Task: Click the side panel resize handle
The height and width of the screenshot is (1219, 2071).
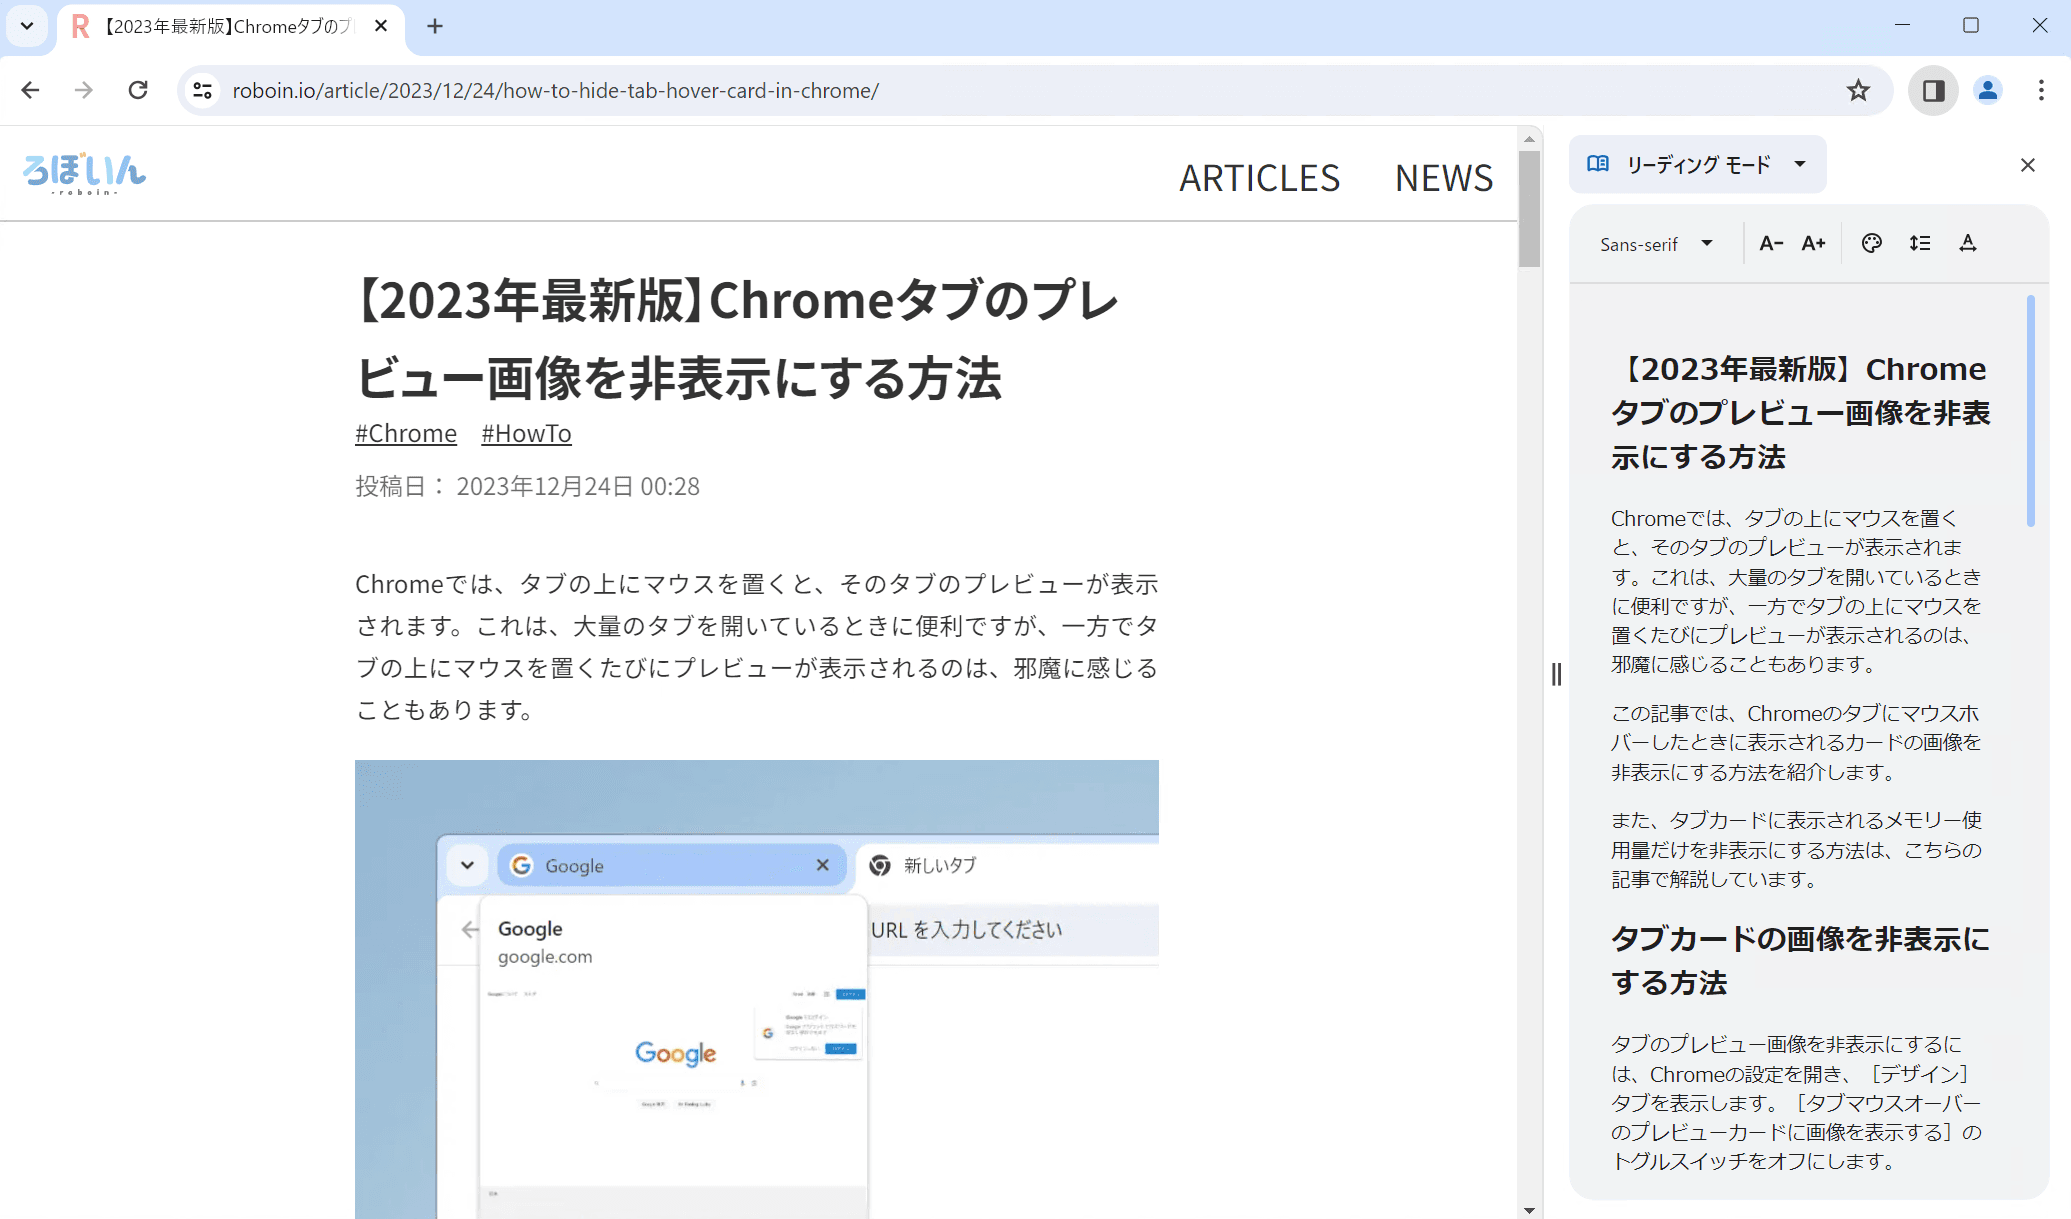Action: click(x=1556, y=675)
